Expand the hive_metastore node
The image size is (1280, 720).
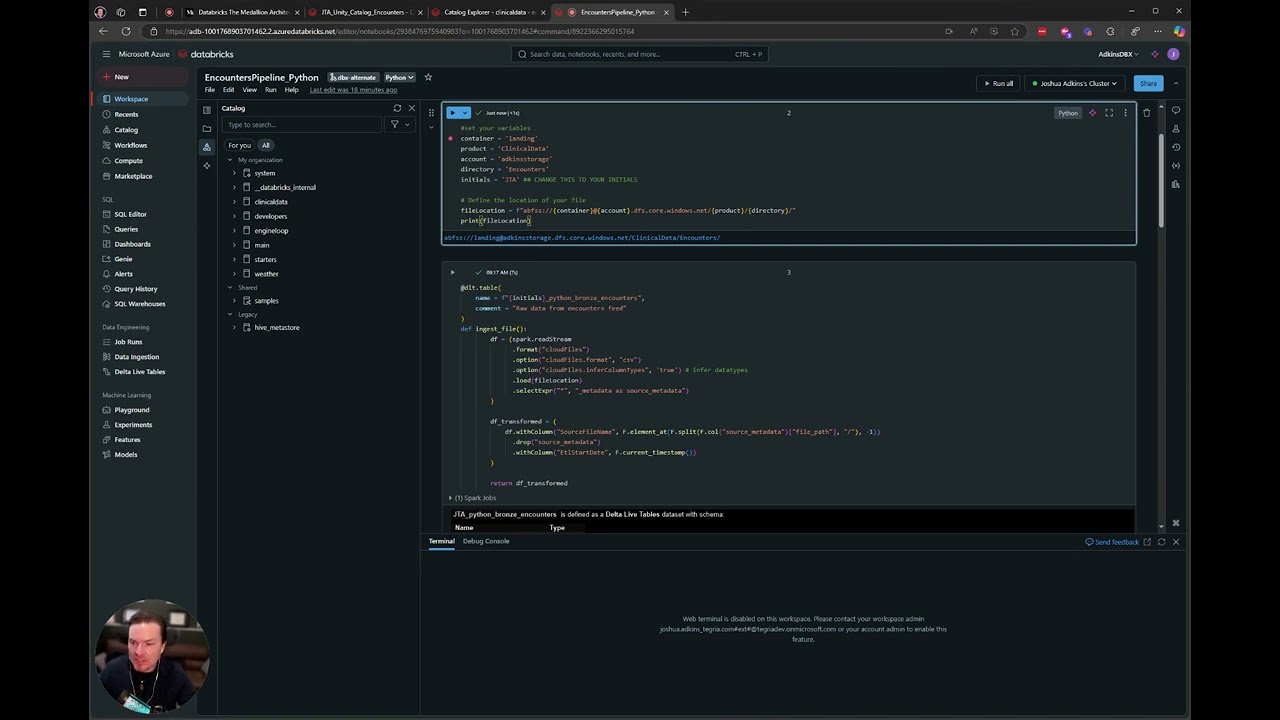(235, 327)
